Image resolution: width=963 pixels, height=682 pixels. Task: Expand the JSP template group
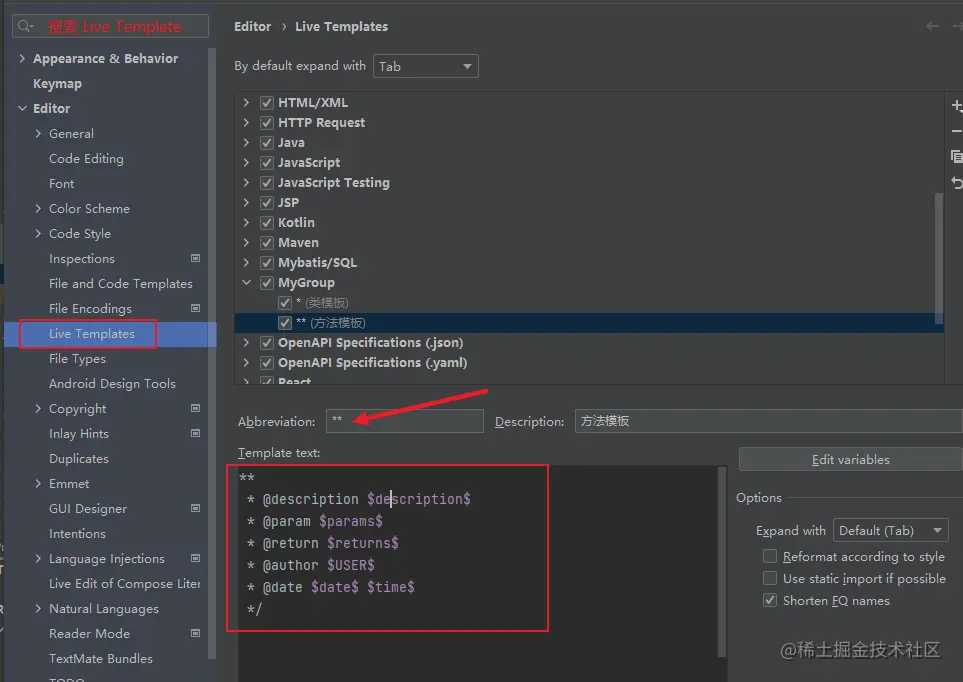(x=246, y=202)
